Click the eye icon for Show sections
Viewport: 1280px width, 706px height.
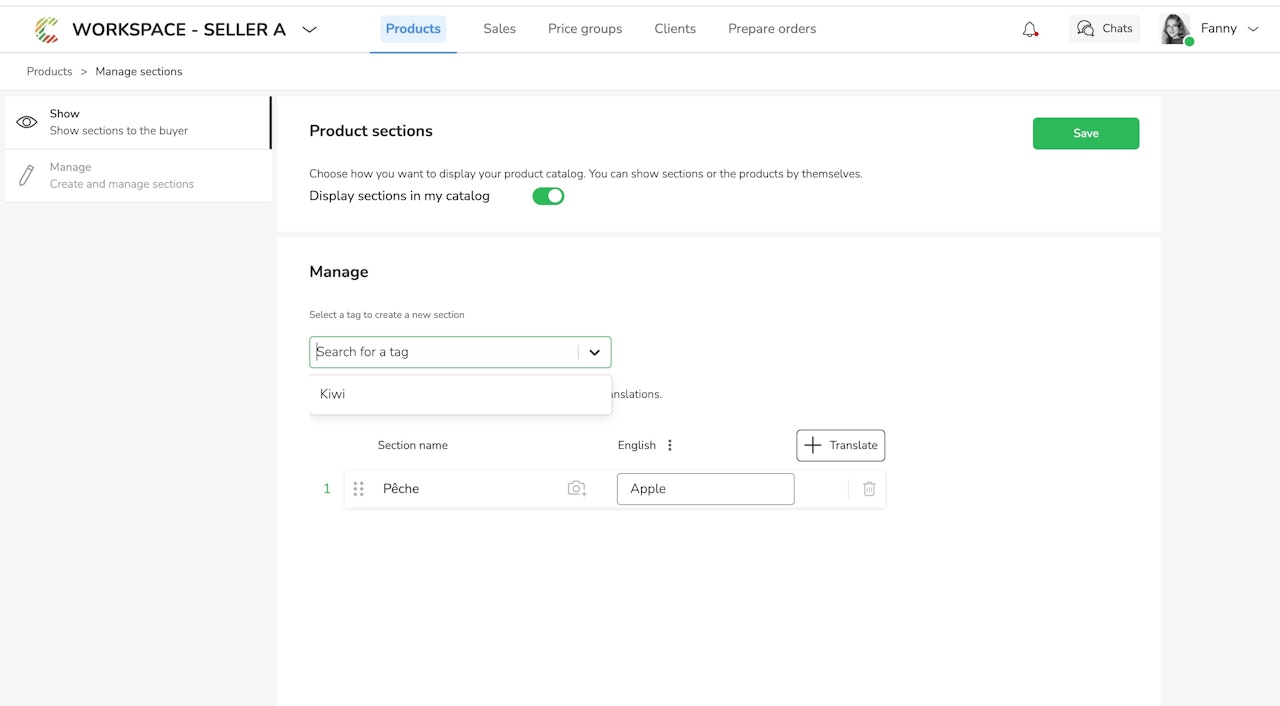[x=27, y=122]
